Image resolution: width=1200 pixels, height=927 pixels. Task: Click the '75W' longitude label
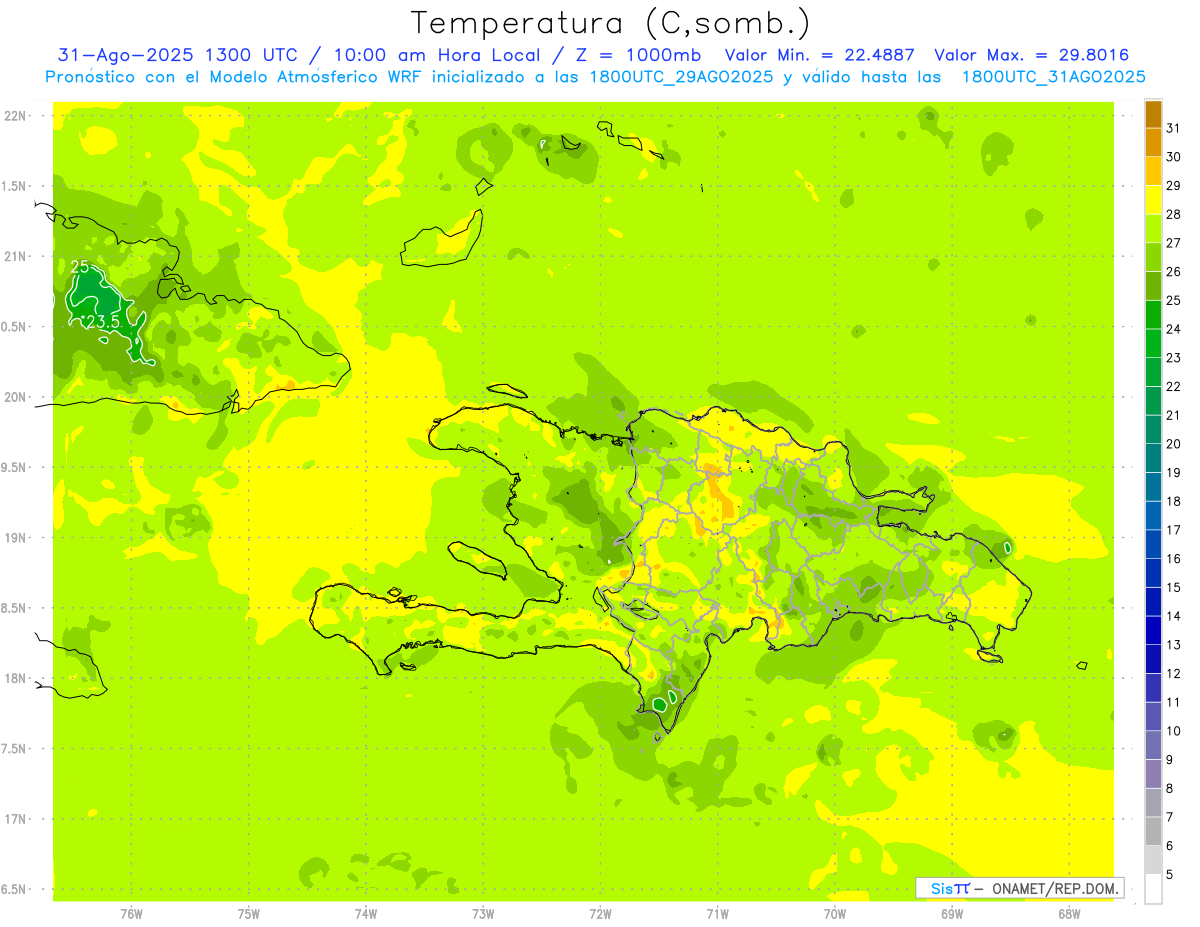(249, 913)
